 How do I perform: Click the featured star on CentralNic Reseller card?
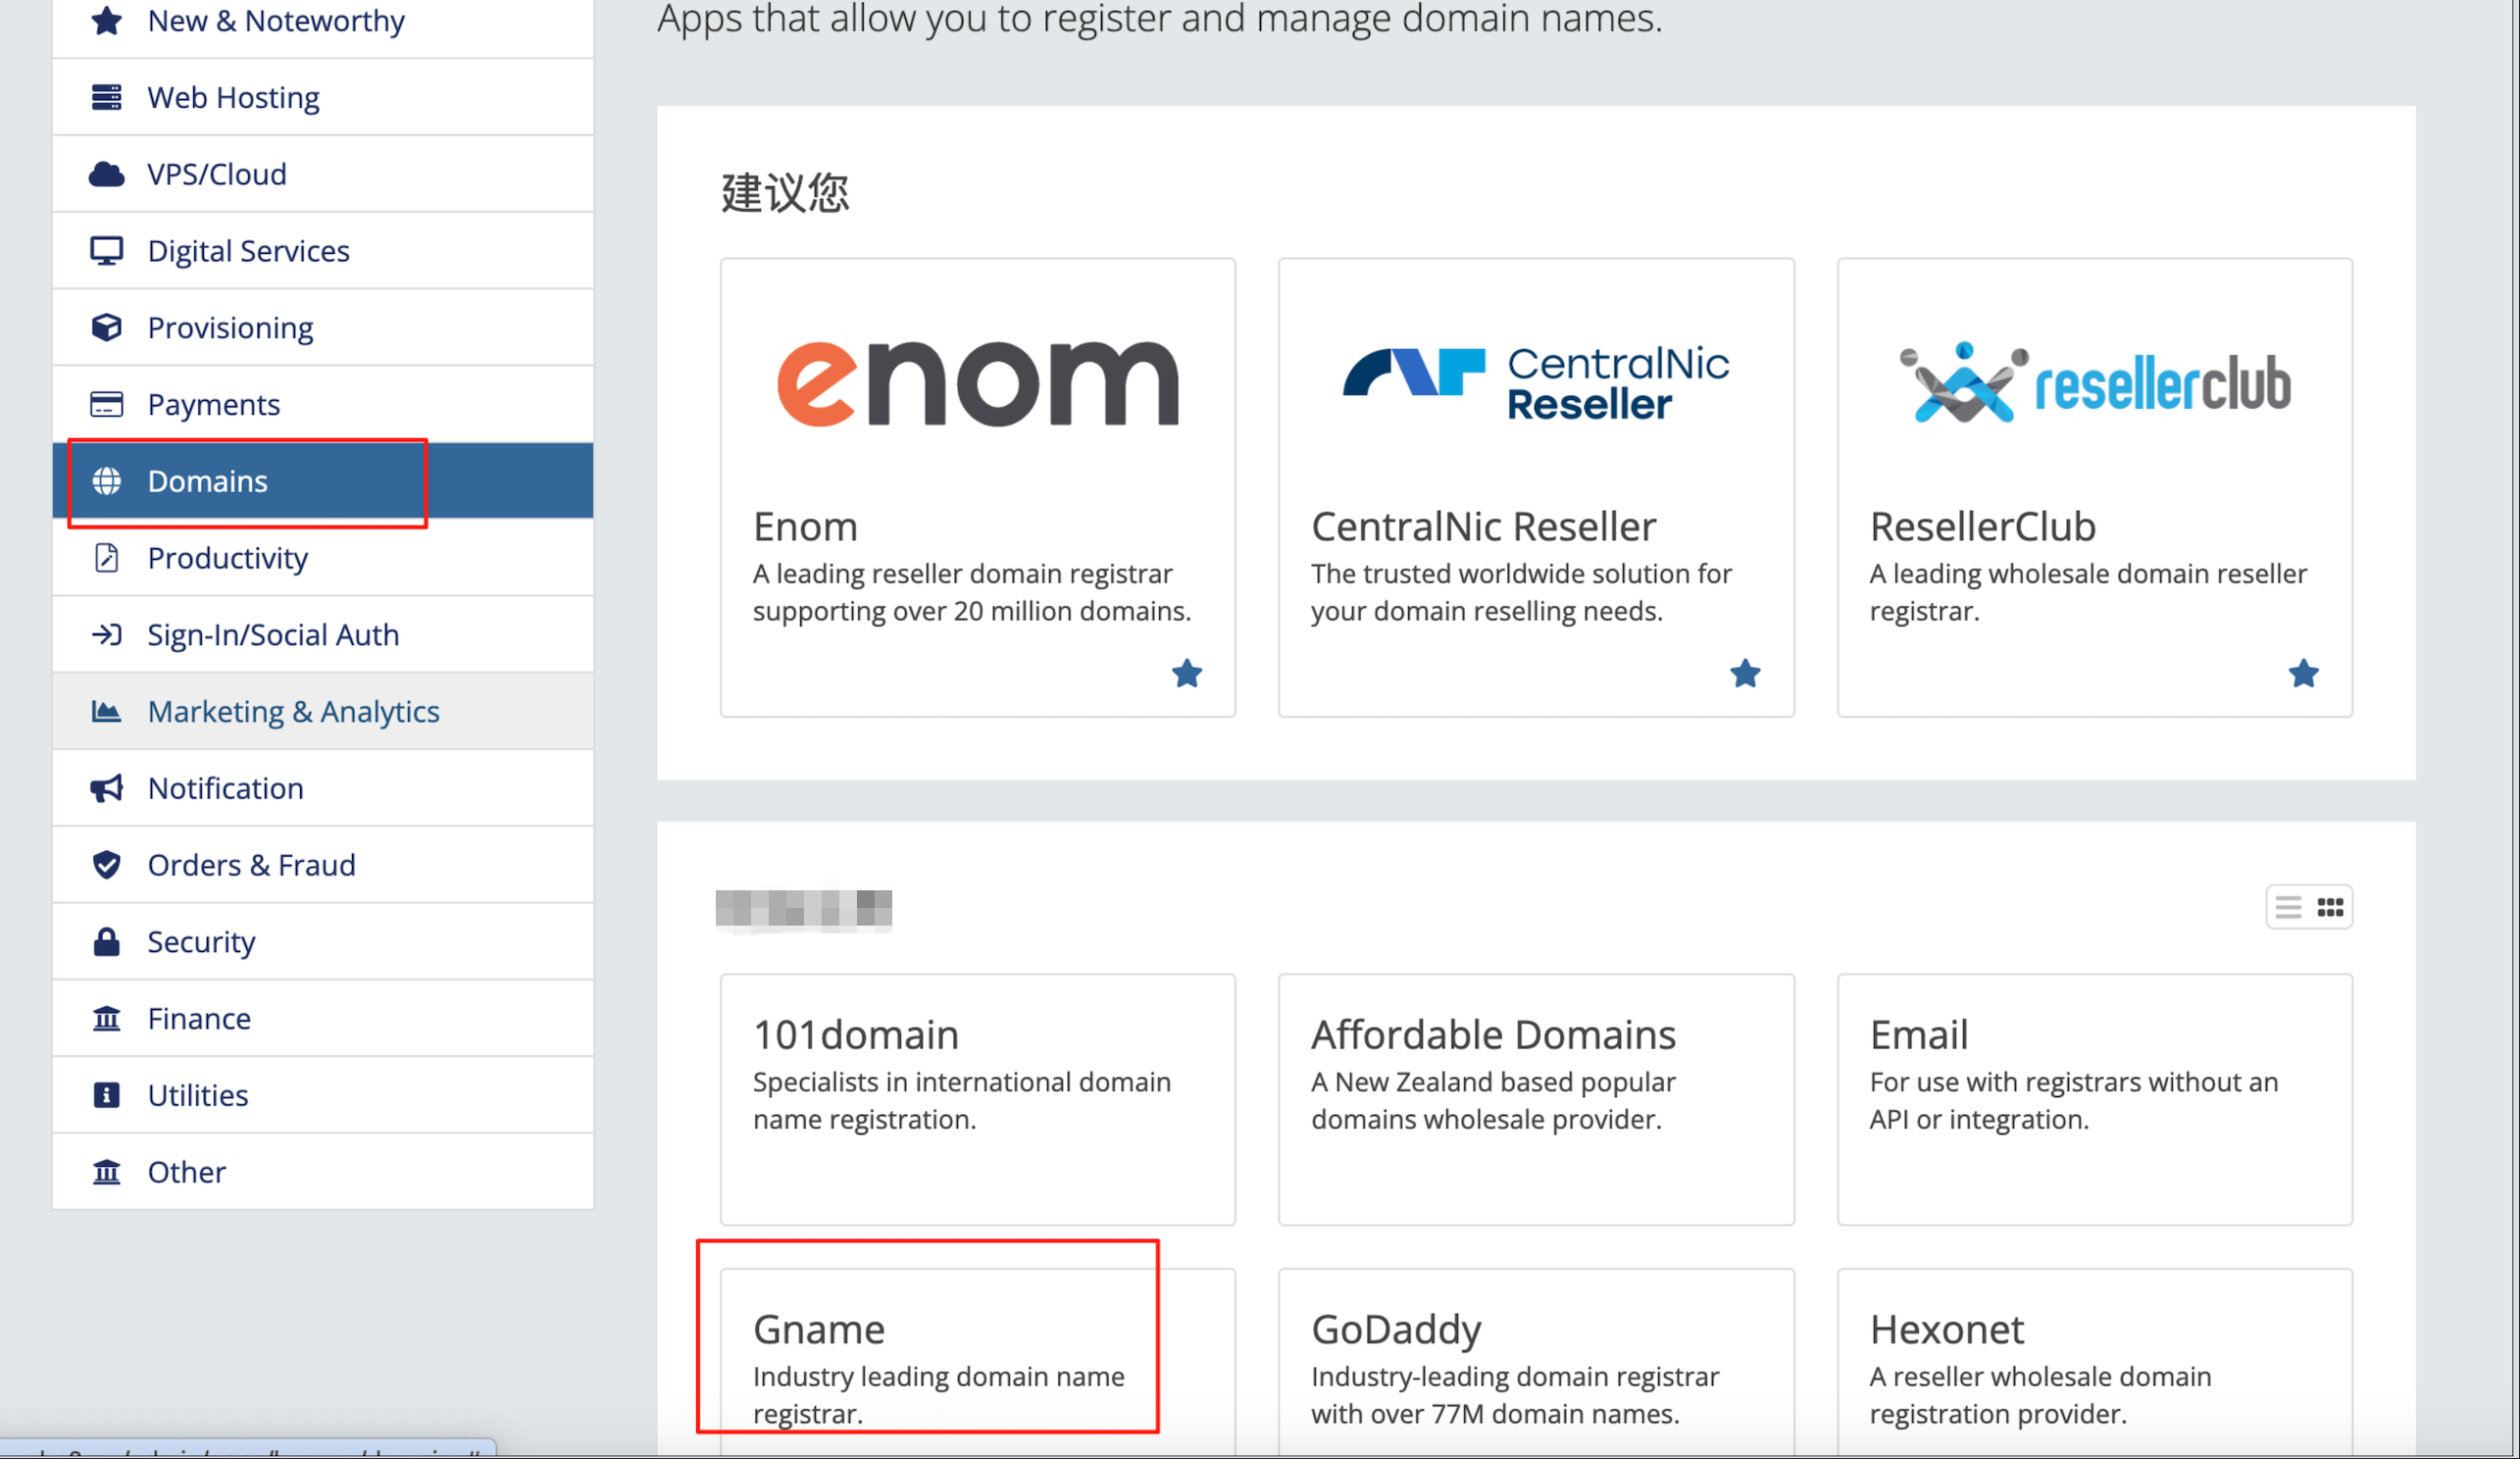pos(1745,673)
